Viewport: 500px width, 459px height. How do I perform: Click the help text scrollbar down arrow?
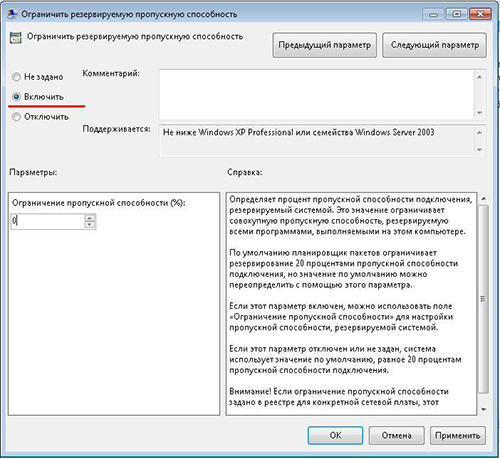[x=484, y=409]
